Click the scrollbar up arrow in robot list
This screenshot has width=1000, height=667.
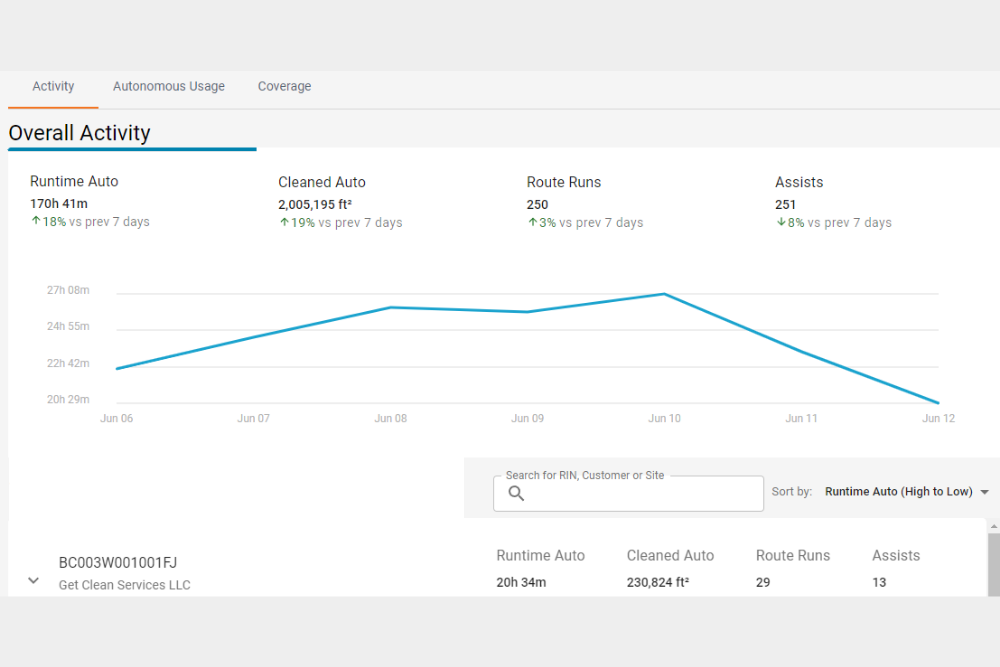point(994,527)
